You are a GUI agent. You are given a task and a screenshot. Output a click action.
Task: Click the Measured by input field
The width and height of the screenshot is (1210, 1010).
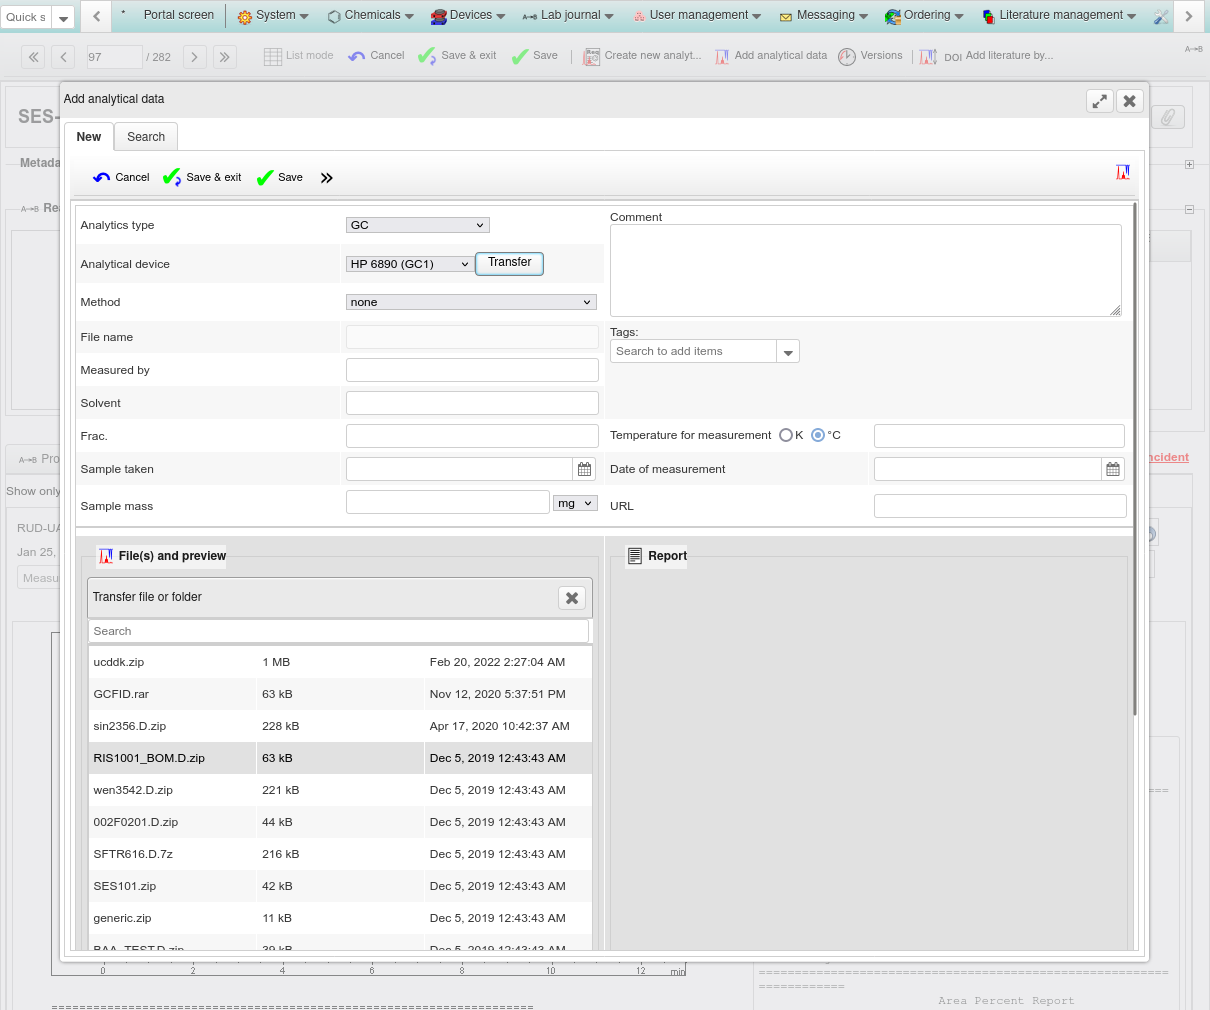click(472, 370)
